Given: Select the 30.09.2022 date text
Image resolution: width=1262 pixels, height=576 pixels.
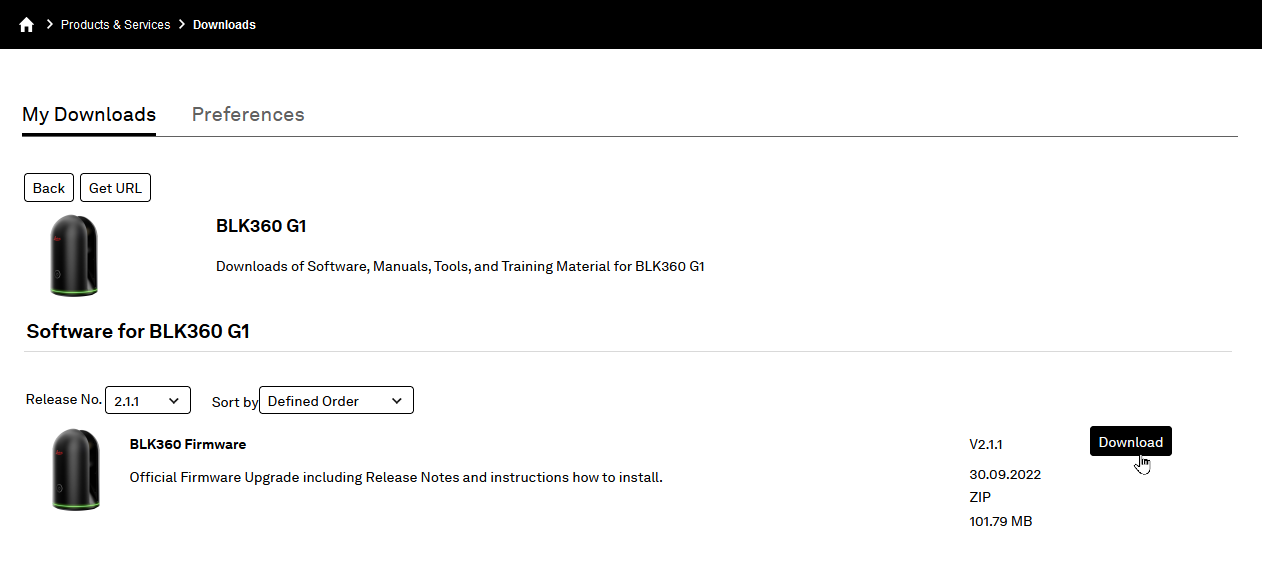Looking at the screenshot, I should [x=1005, y=474].
